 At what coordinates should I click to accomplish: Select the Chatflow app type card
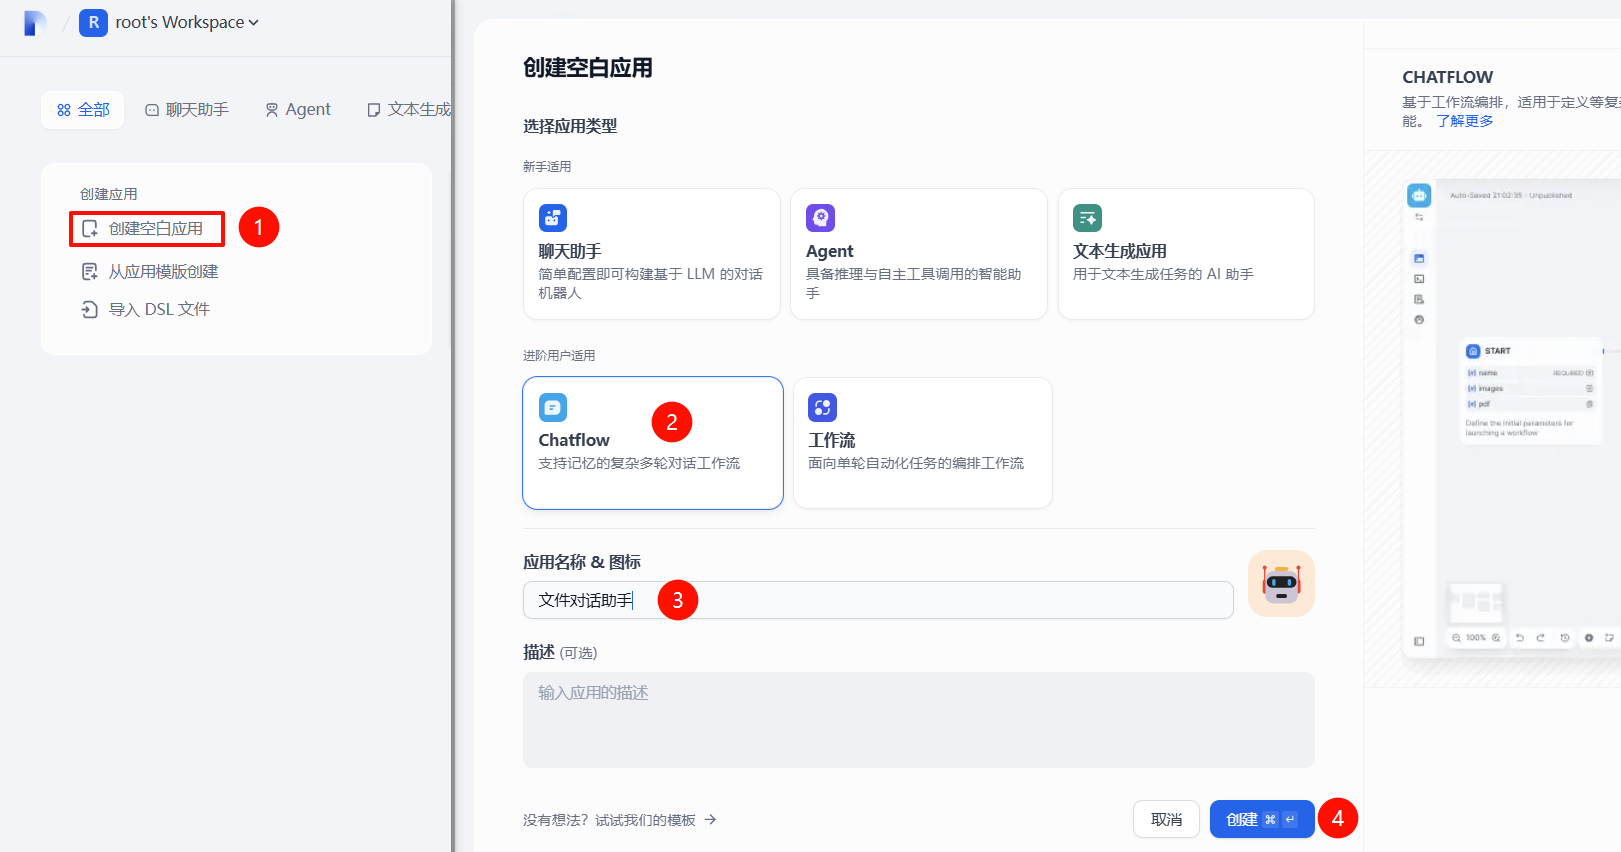[652, 443]
